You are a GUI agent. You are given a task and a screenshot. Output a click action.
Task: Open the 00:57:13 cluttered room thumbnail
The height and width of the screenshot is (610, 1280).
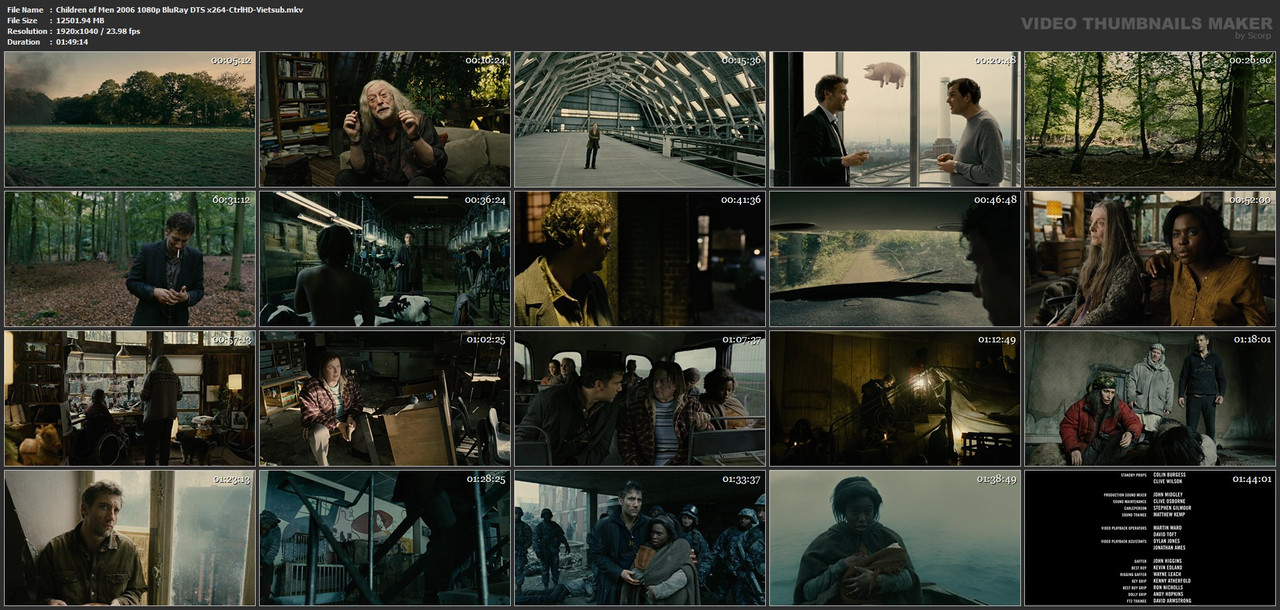(130, 398)
